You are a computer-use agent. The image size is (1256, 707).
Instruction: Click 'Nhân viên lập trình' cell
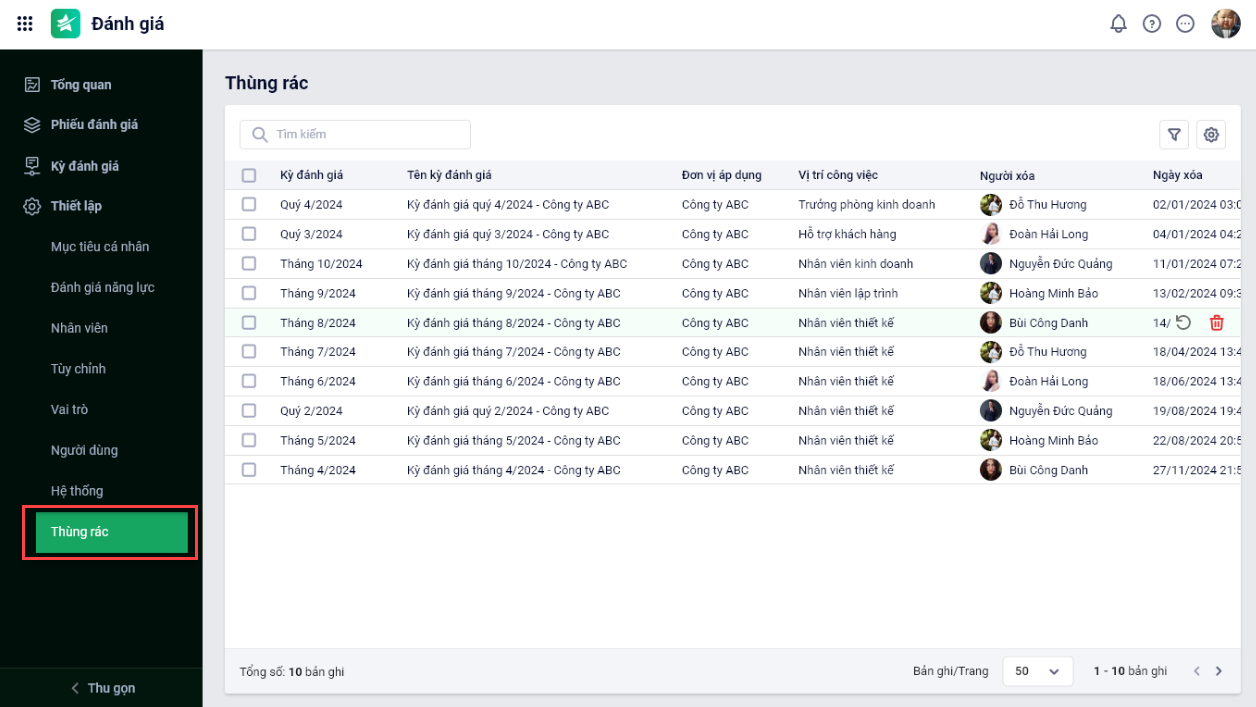pos(848,293)
